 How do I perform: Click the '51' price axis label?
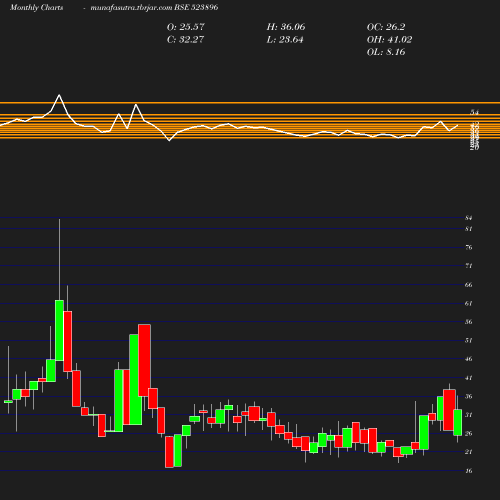[469, 341]
